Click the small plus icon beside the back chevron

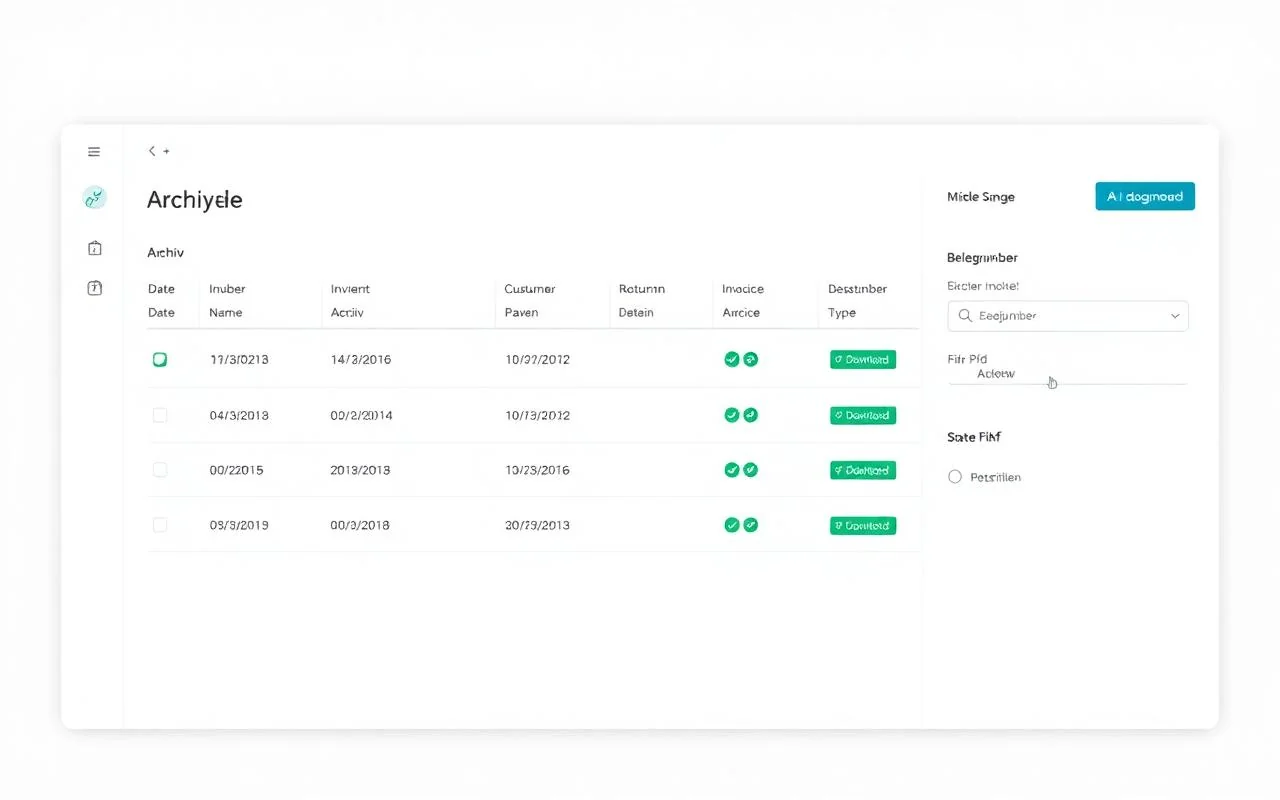(166, 151)
